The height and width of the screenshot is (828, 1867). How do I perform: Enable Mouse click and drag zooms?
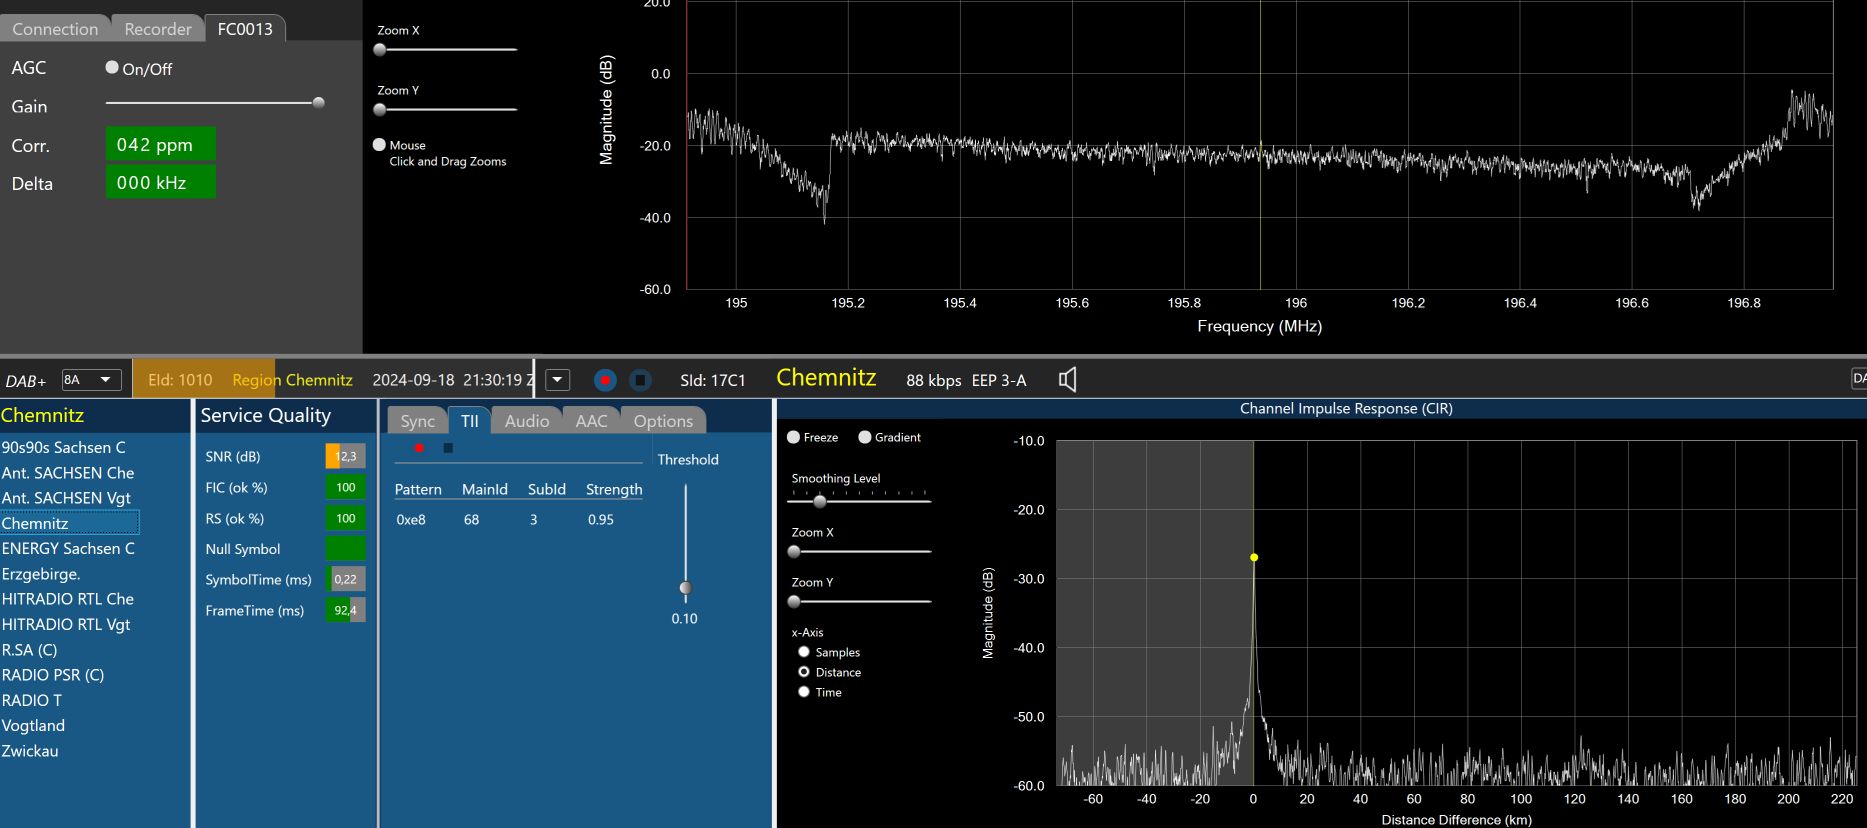(379, 145)
